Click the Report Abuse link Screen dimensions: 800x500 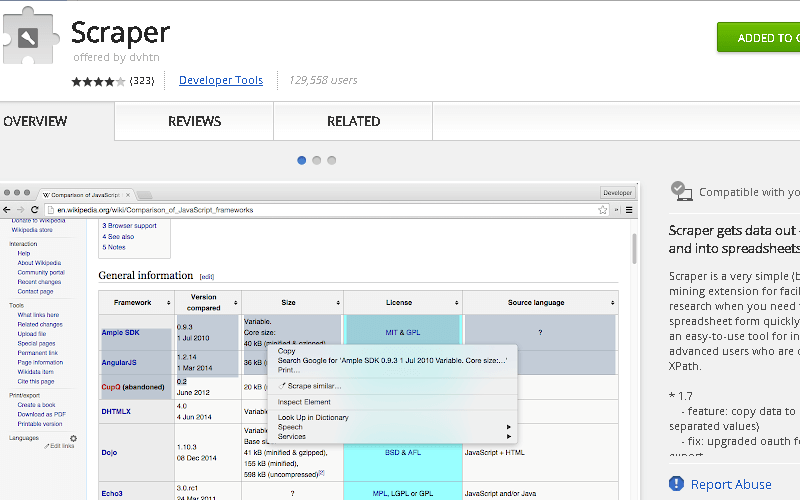click(731, 484)
